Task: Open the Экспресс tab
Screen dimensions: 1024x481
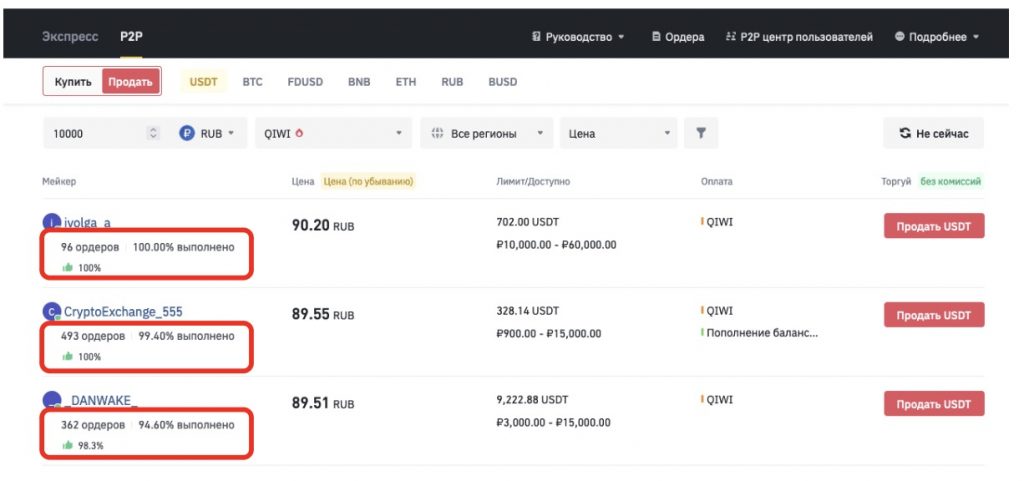Action: tap(70, 37)
